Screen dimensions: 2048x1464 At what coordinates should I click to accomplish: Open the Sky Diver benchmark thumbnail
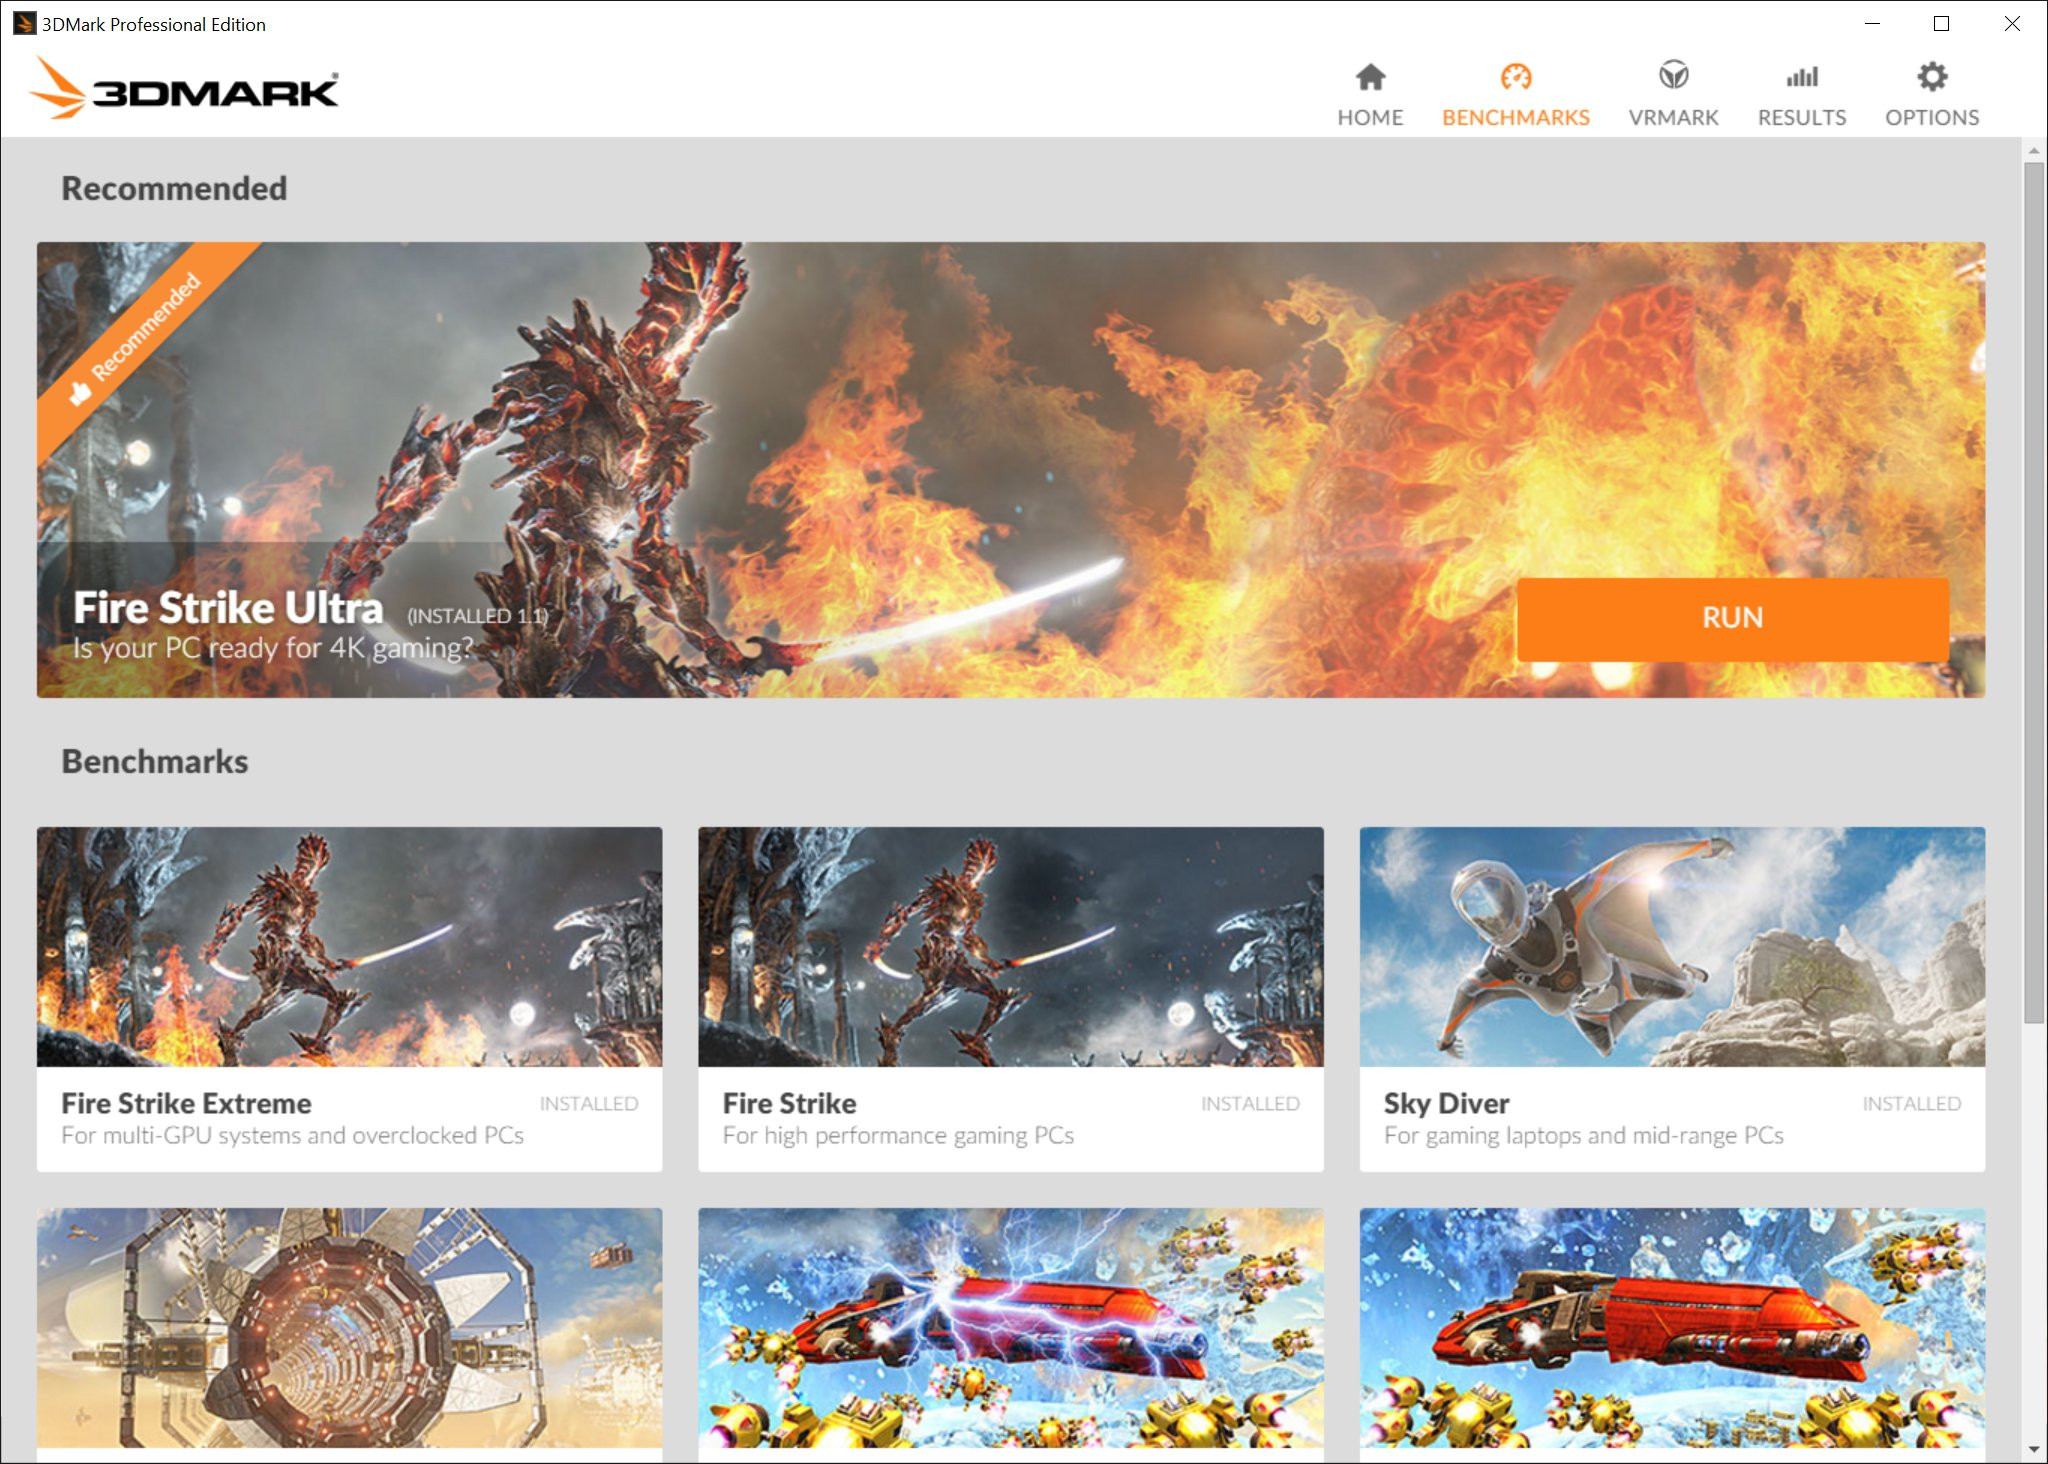tap(1672, 946)
